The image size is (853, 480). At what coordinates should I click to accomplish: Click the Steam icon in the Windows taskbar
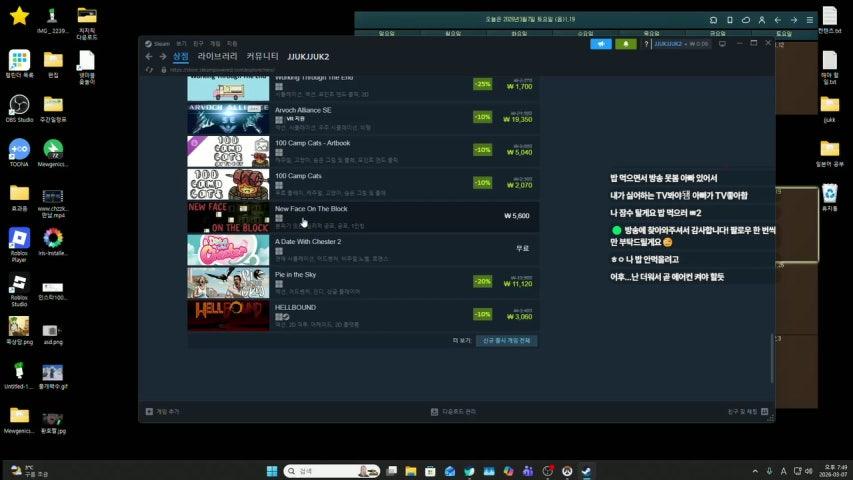point(585,471)
